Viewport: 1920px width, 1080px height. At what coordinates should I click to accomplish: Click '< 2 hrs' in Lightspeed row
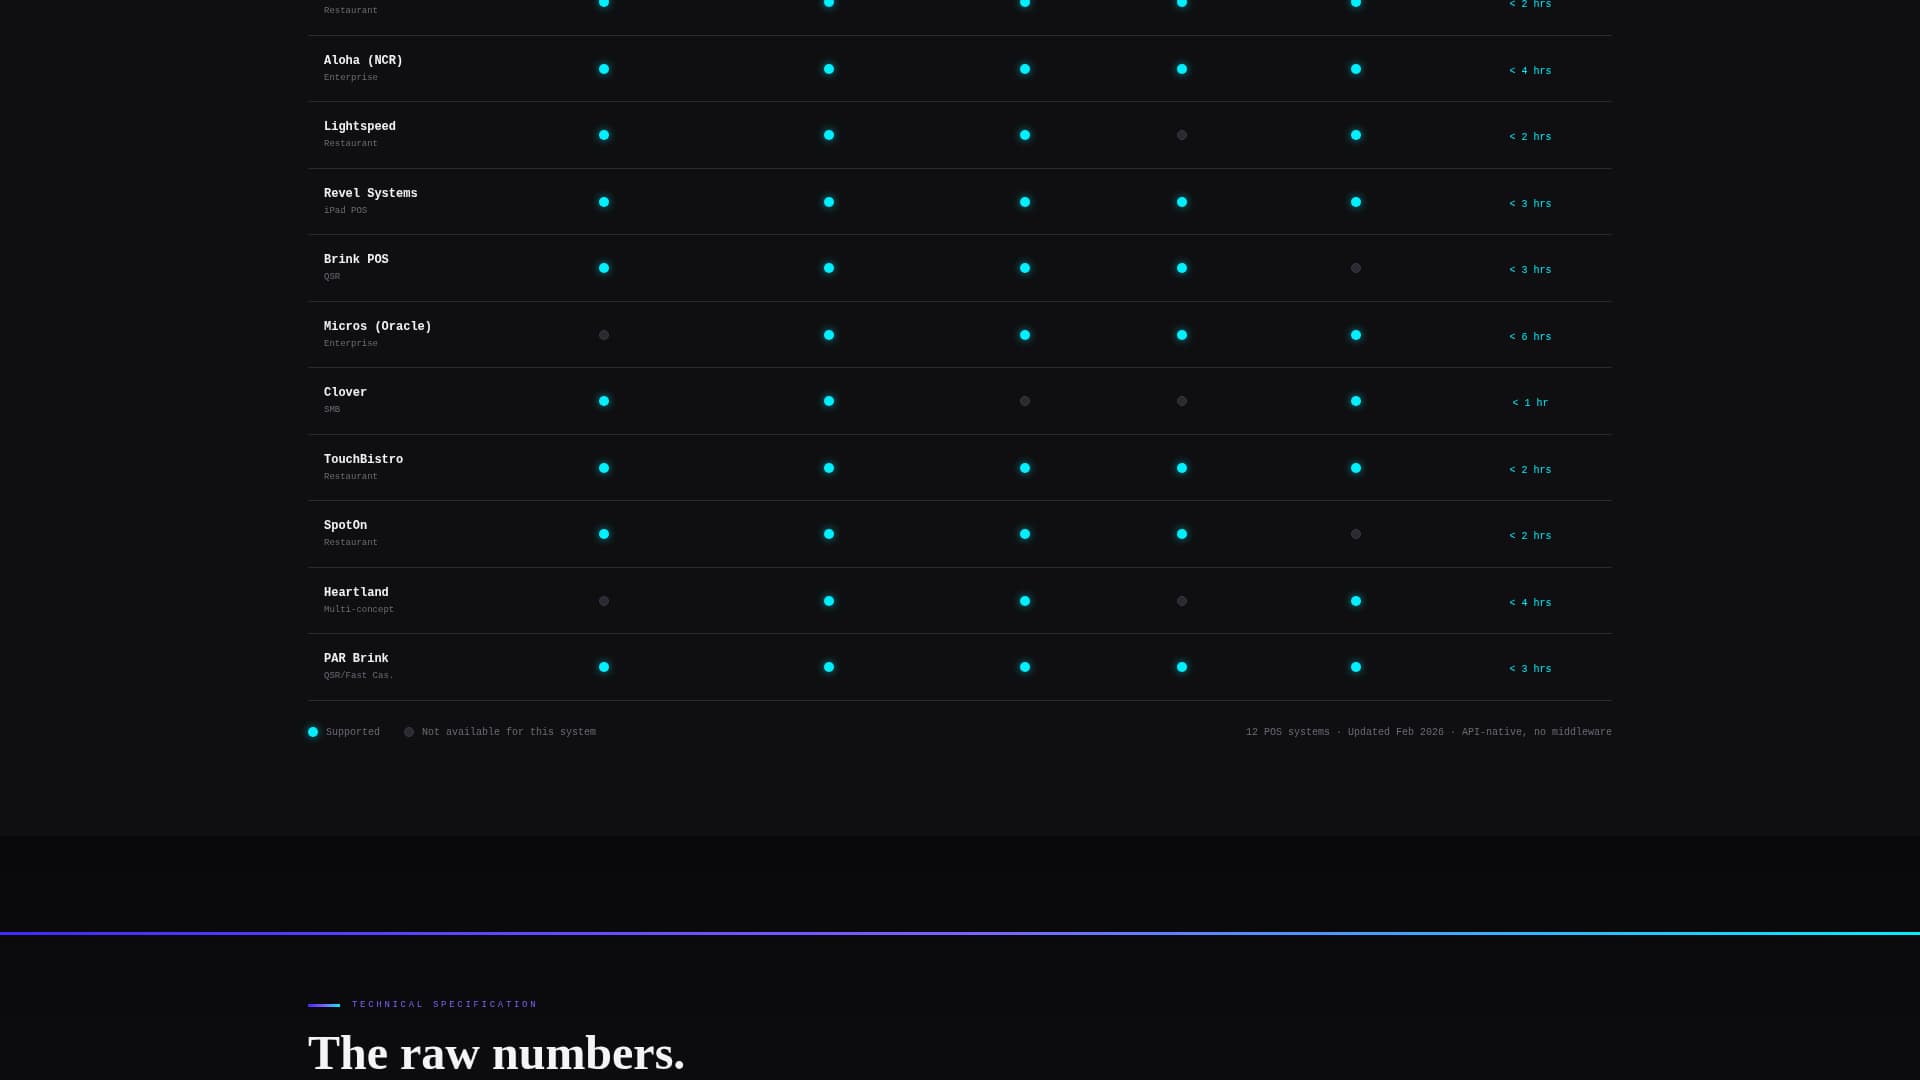(x=1530, y=137)
